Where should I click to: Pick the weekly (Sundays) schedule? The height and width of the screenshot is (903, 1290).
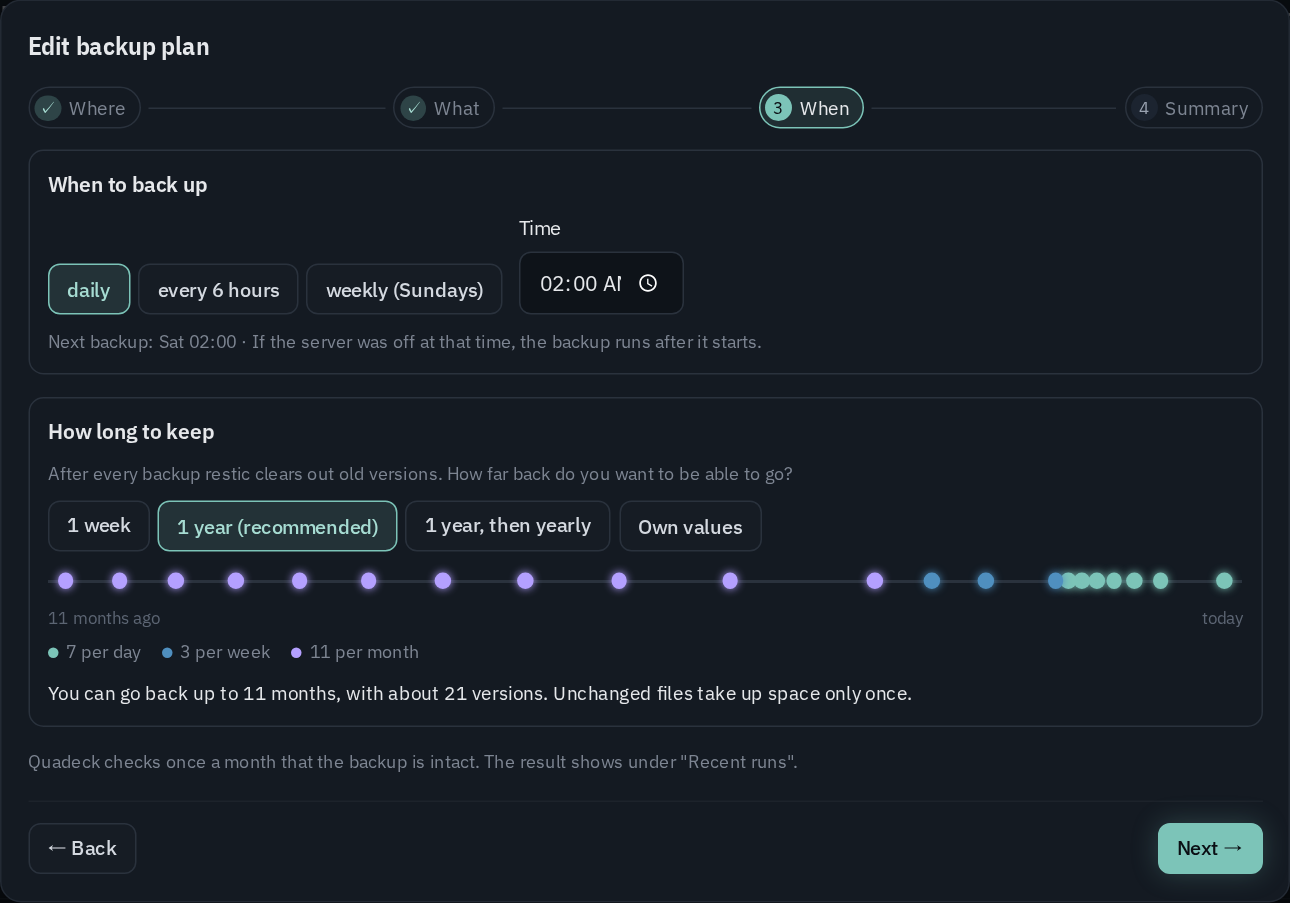[x=404, y=289]
